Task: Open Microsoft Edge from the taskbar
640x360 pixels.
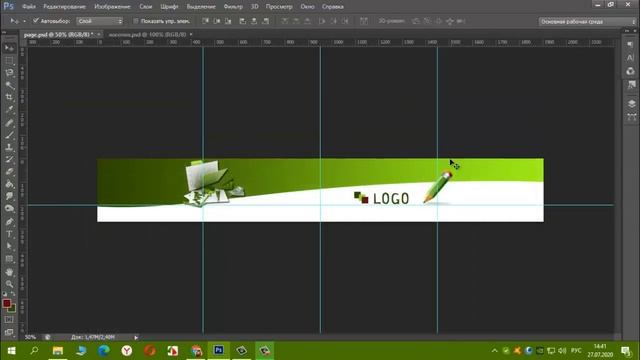Action: [x=104, y=351]
